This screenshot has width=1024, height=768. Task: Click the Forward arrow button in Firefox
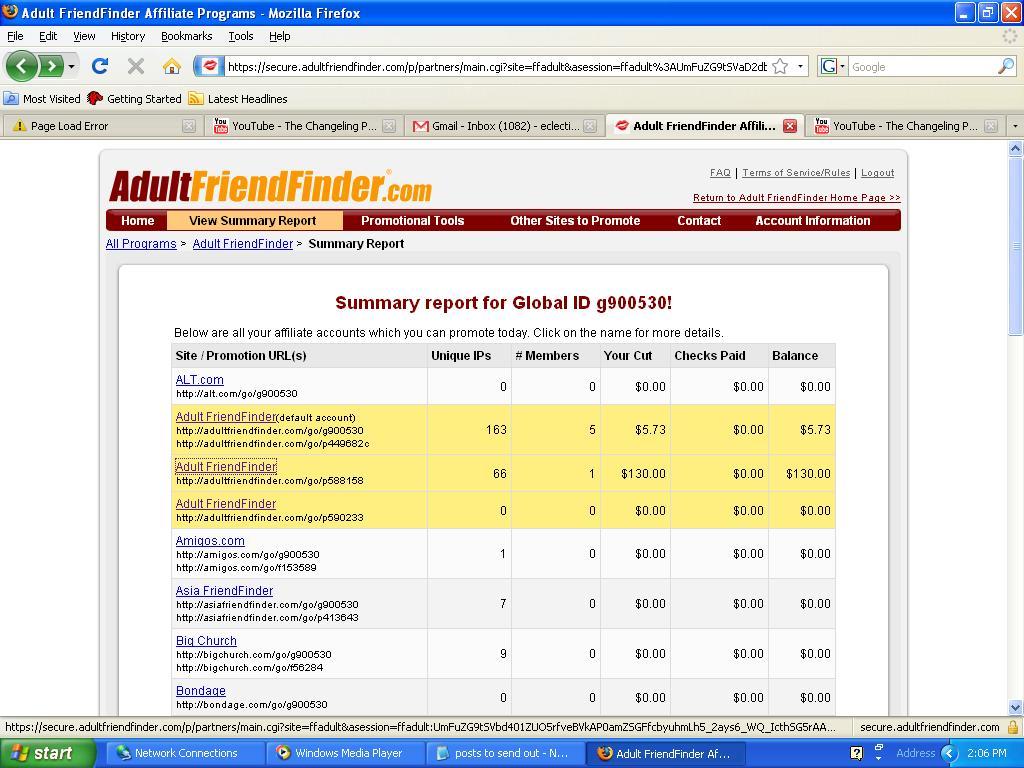[x=50, y=65]
